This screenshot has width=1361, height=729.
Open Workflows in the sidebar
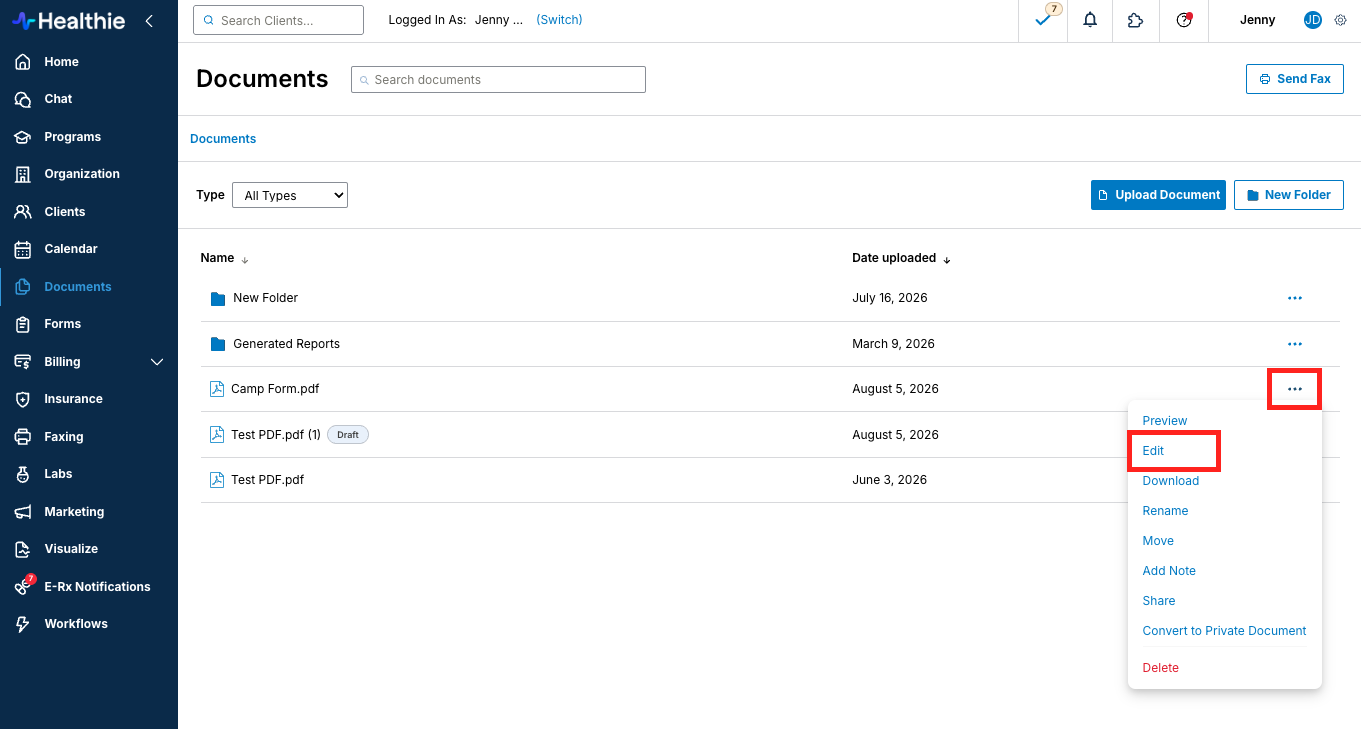[75, 624]
